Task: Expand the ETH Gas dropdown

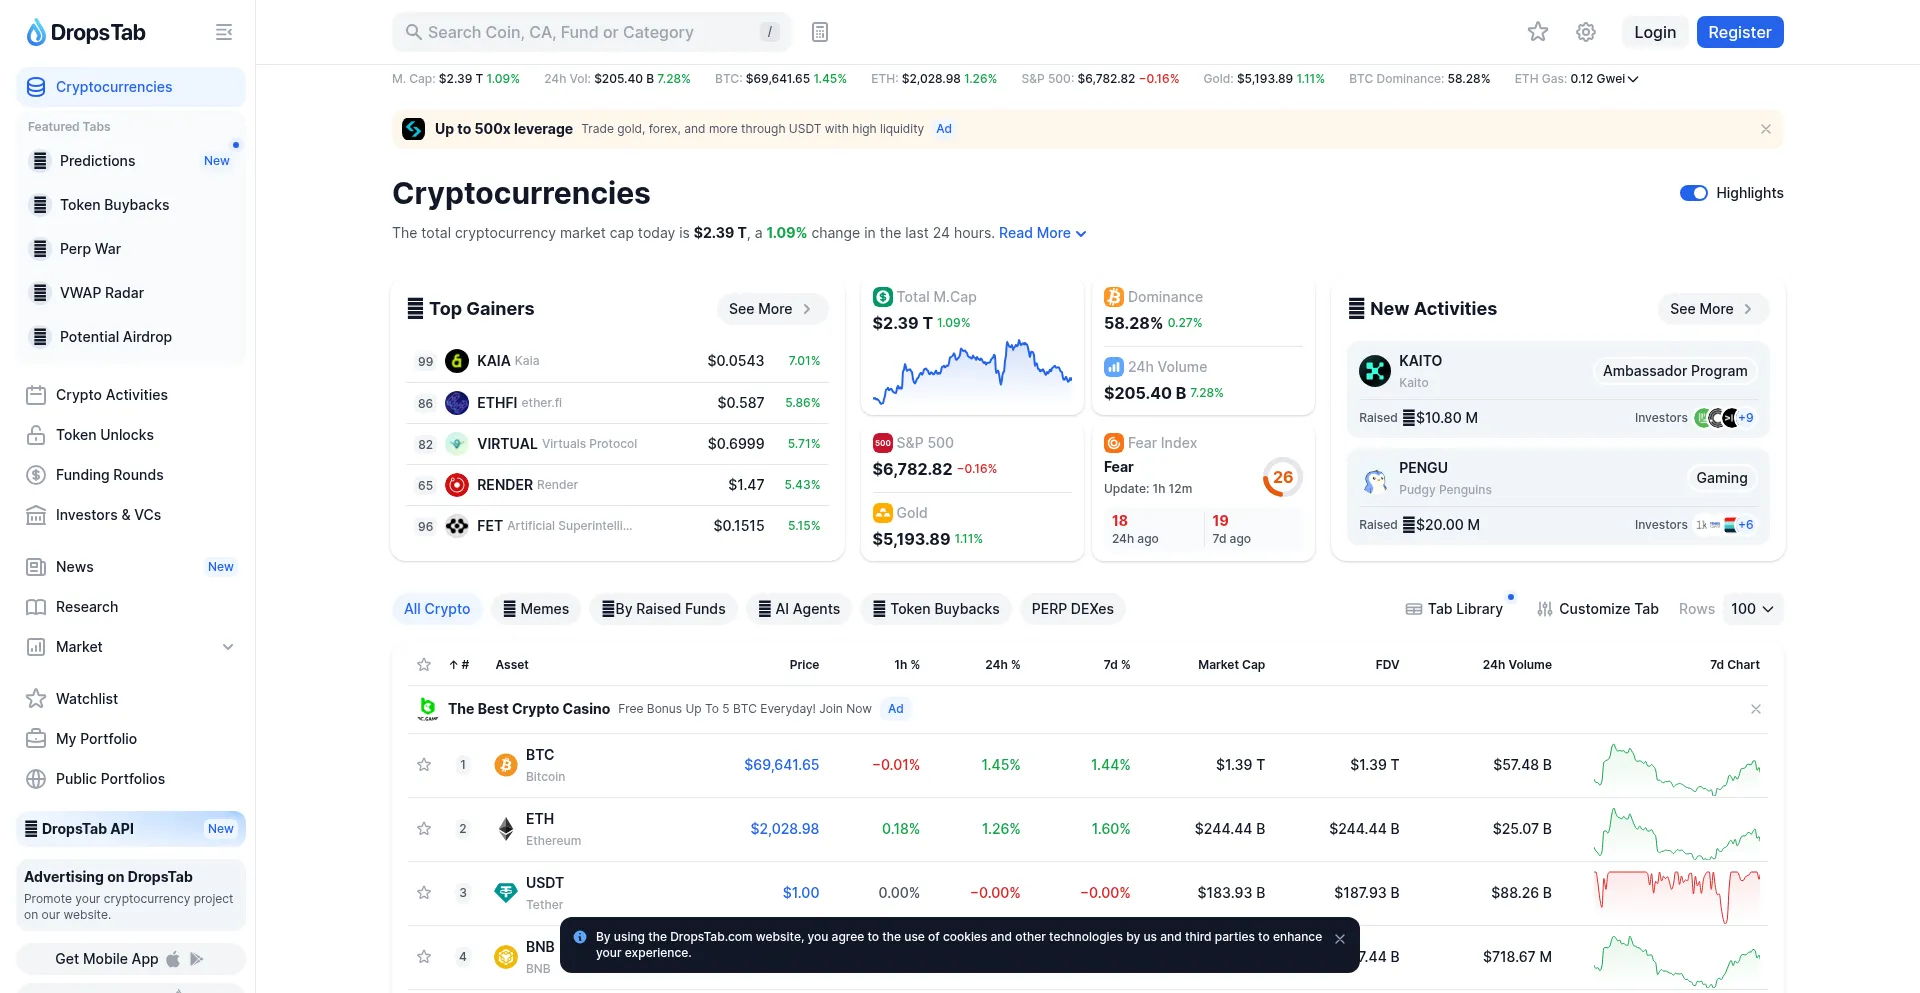Action: click(1633, 79)
